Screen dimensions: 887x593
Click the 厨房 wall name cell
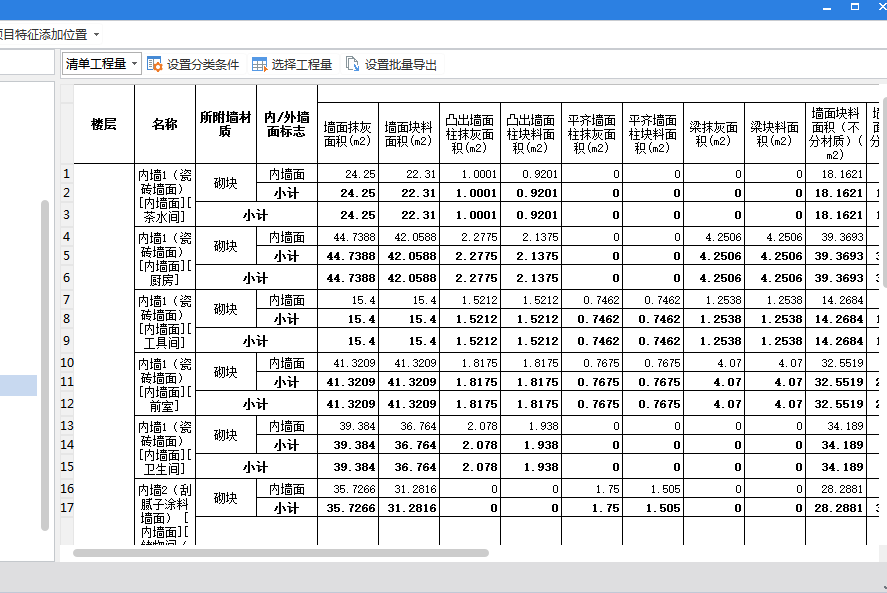coord(165,259)
